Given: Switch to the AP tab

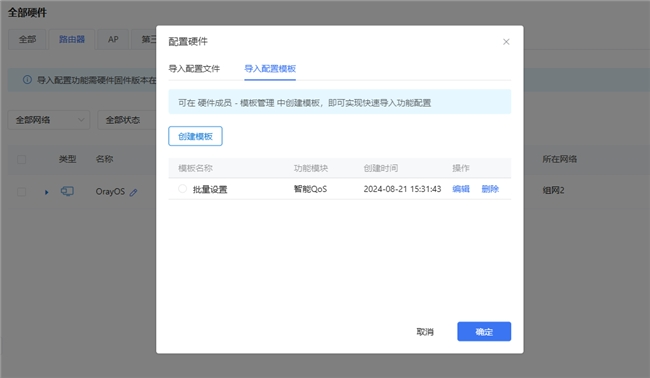Looking at the screenshot, I should tap(113, 39).
